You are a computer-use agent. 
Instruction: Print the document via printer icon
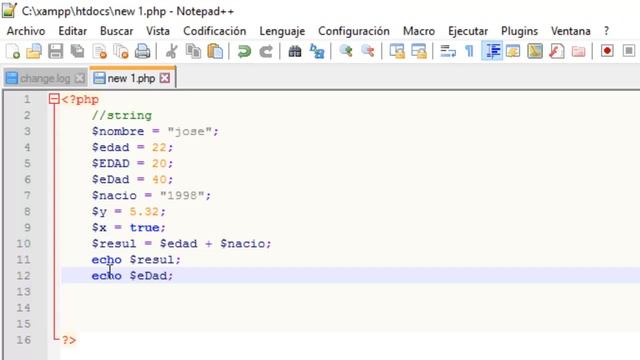[x=142, y=51]
